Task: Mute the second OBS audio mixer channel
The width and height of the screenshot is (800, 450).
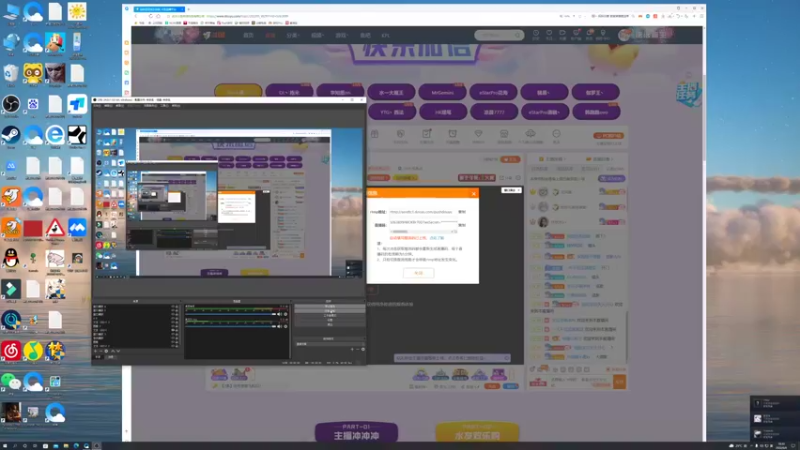Action: (x=280, y=327)
